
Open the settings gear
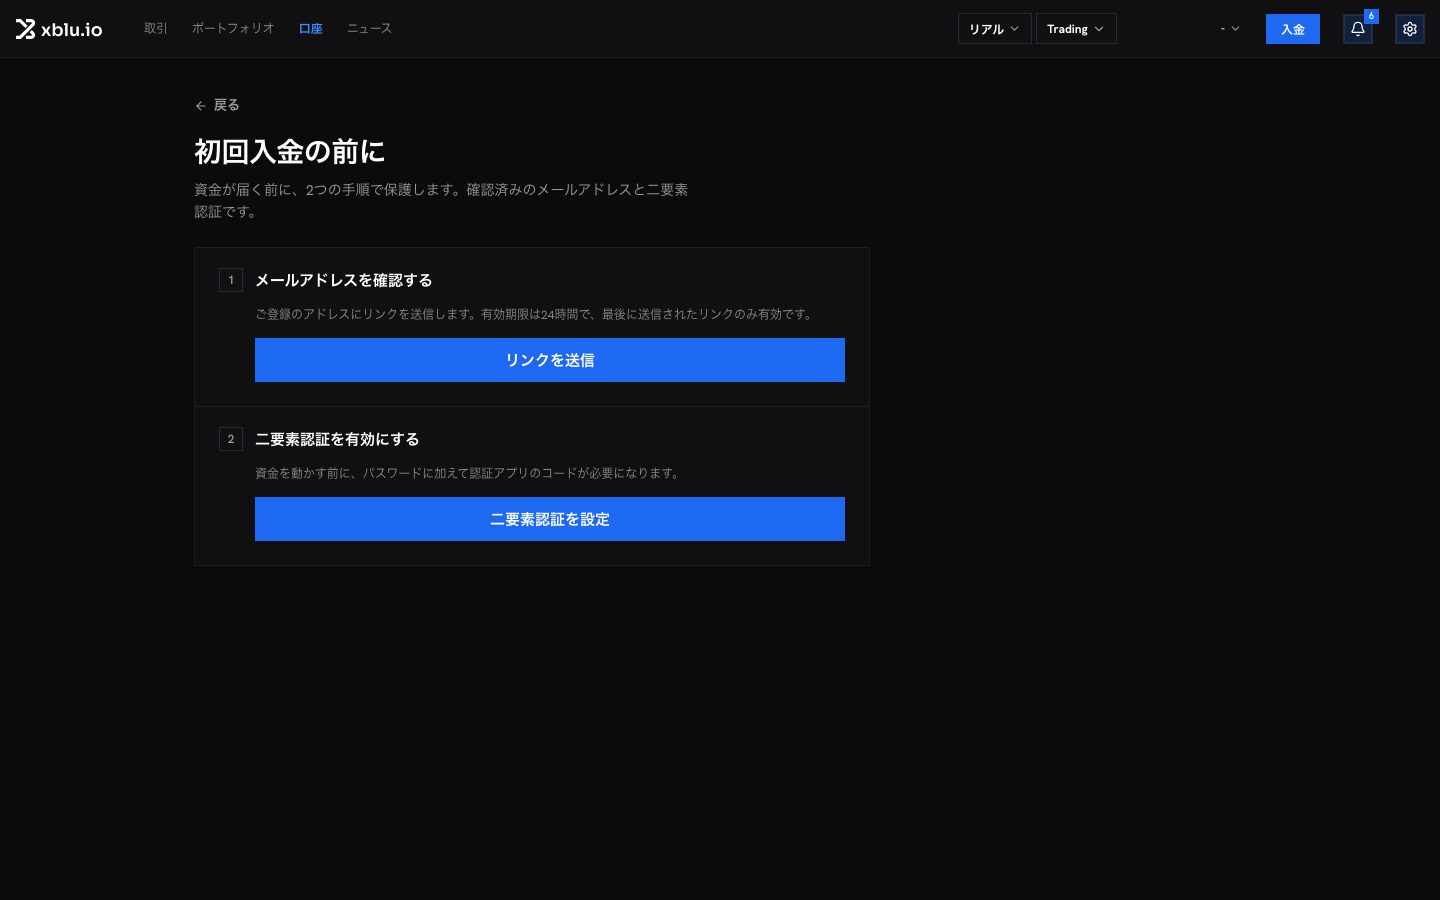pyautogui.click(x=1410, y=29)
